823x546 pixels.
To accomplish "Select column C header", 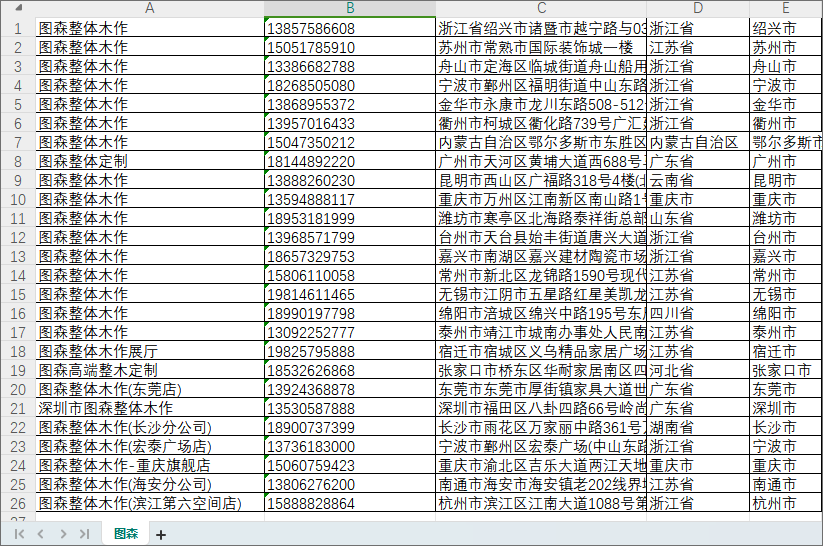I will pos(541,8).
